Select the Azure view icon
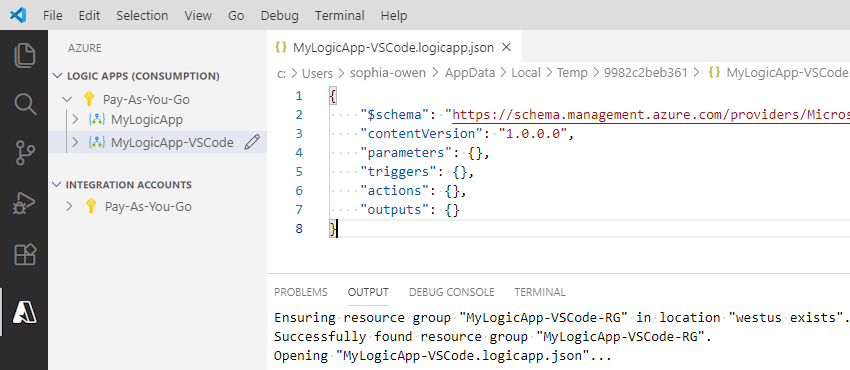850x370 pixels. [24, 312]
